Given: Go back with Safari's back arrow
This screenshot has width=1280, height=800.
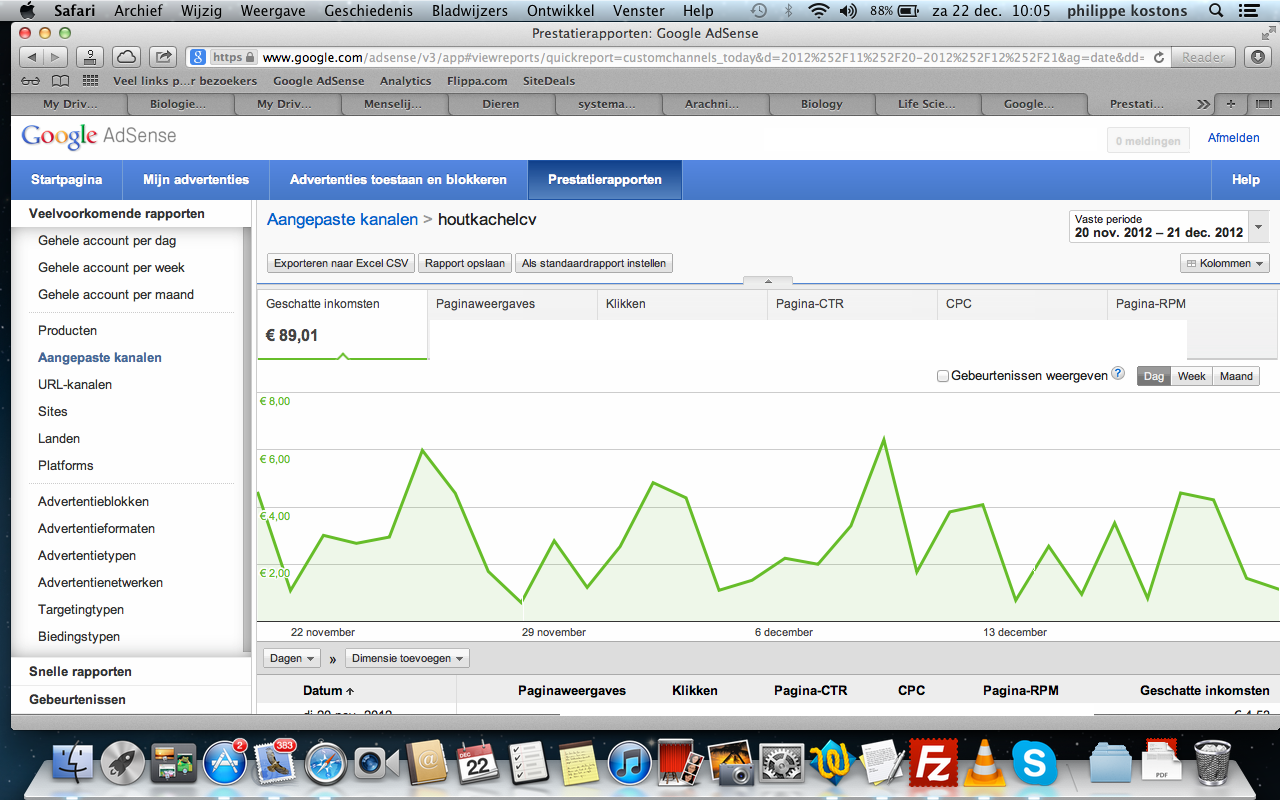Looking at the screenshot, I should pyautogui.click(x=32, y=57).
